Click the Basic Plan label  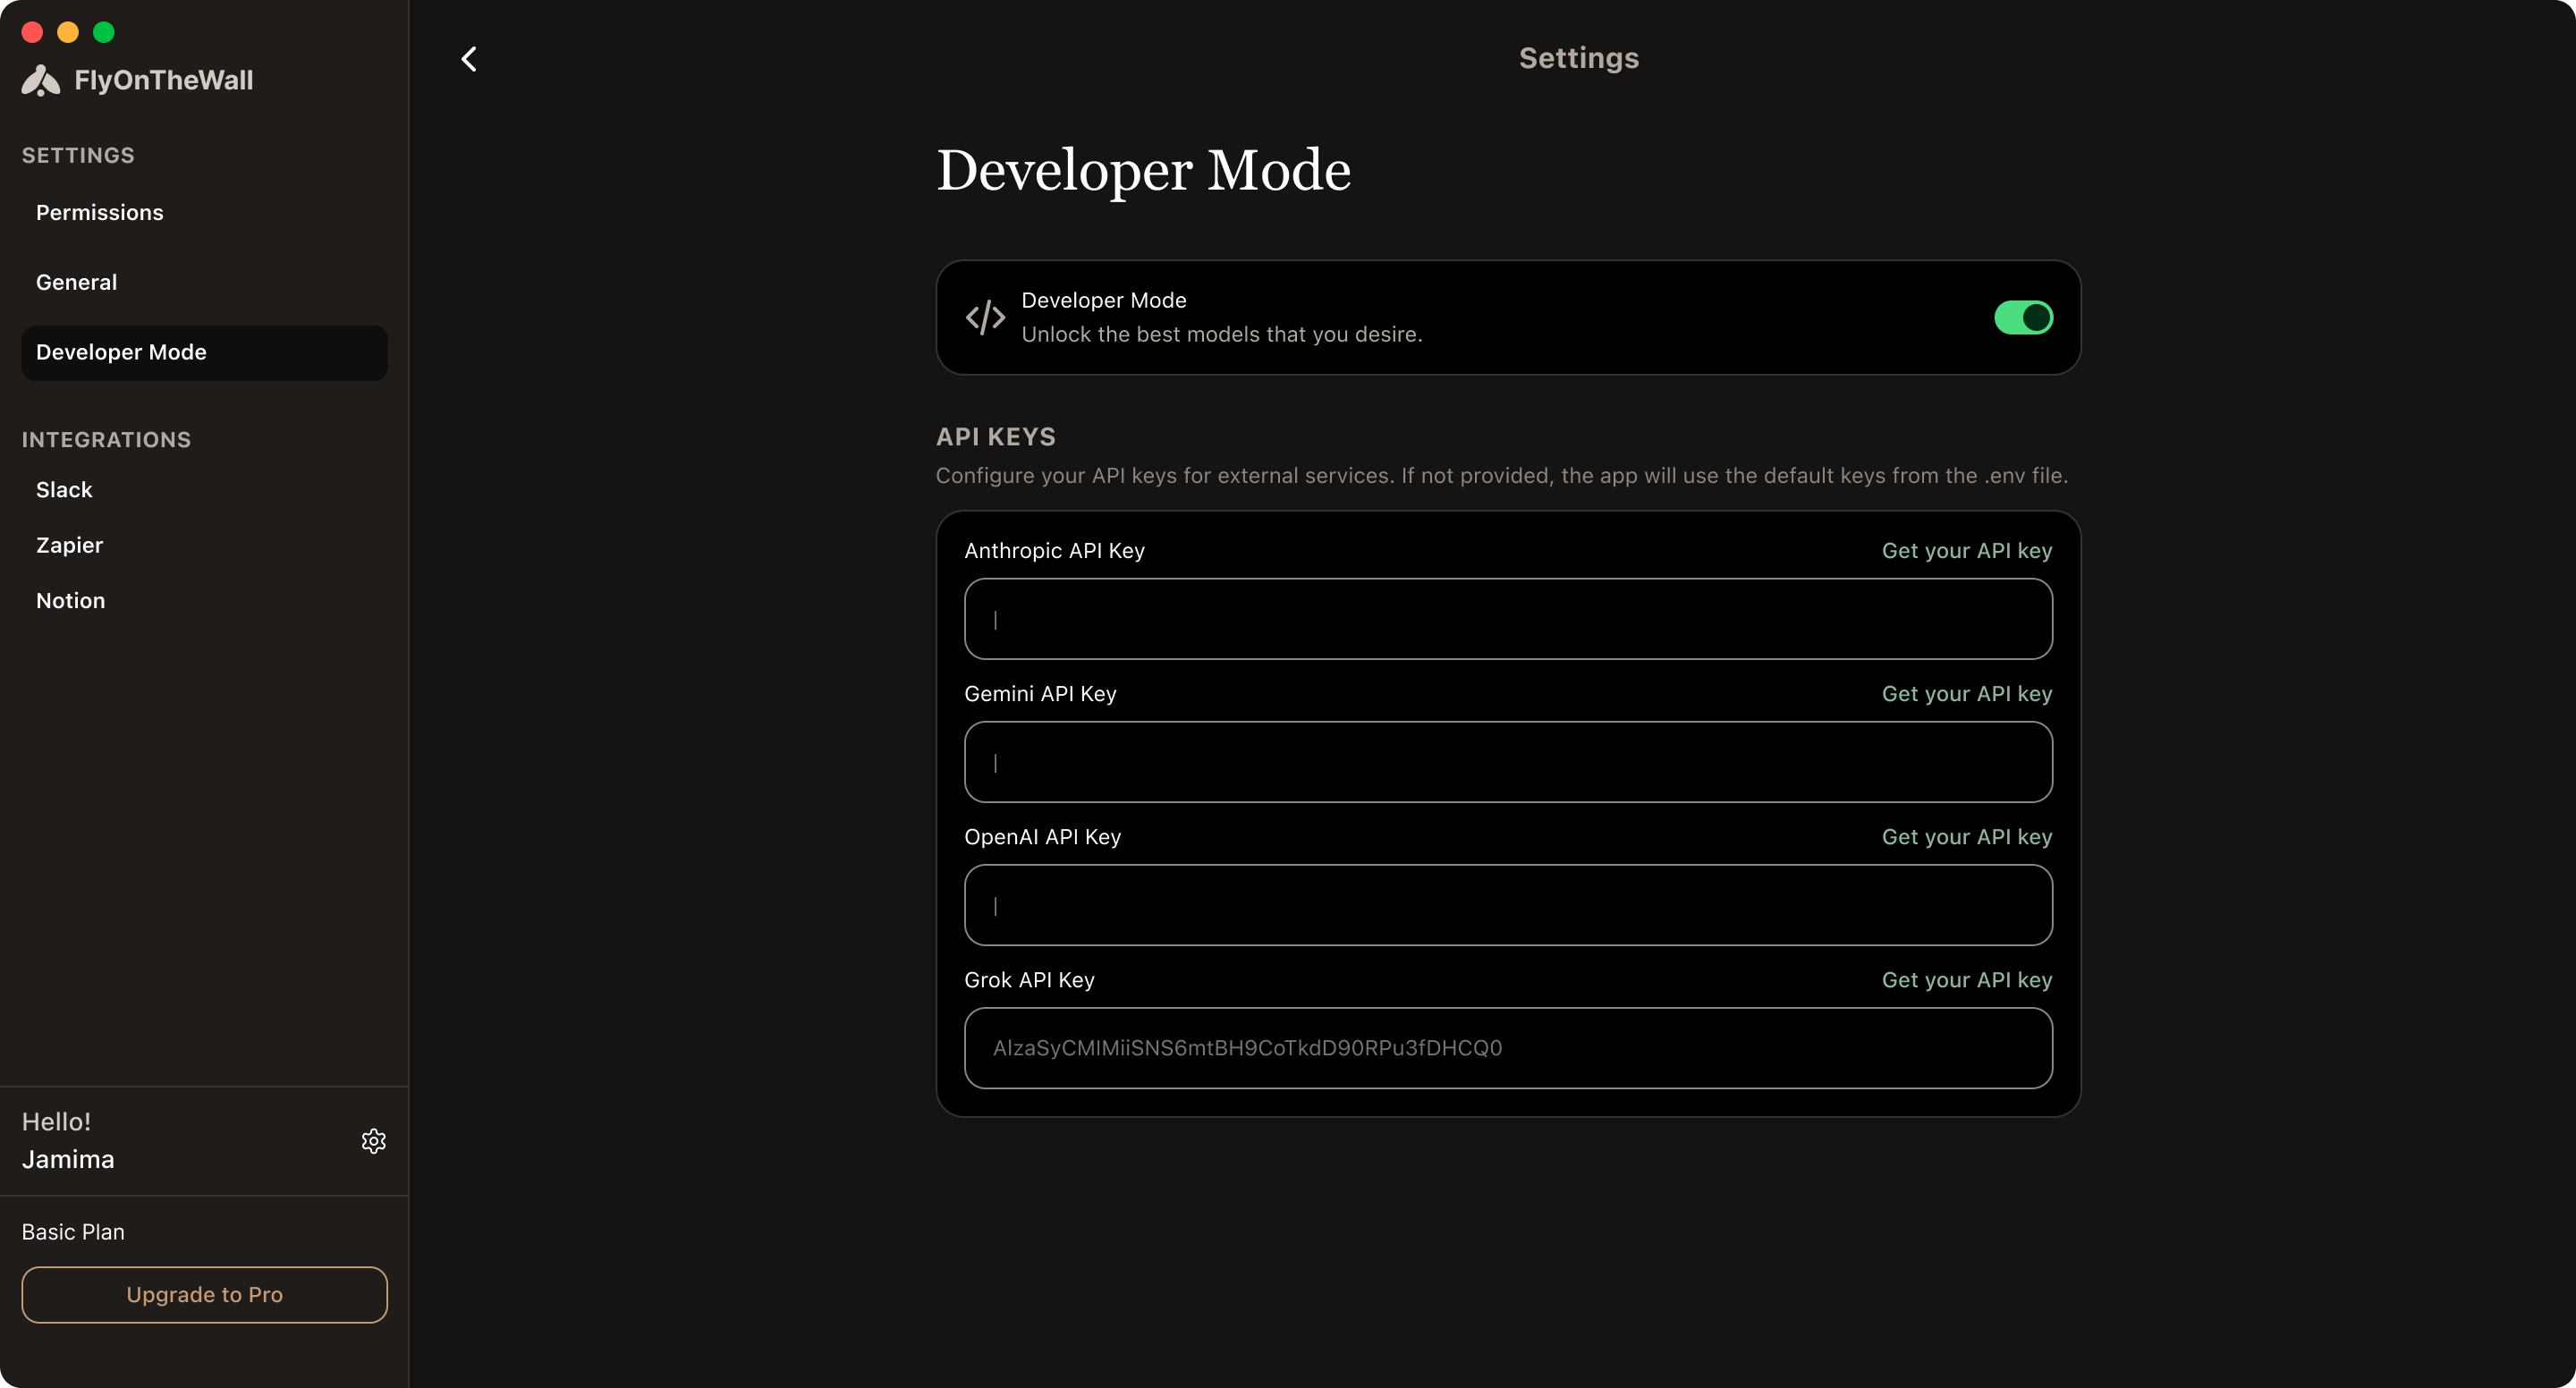pyautogui.click(x=73, y=1232)
